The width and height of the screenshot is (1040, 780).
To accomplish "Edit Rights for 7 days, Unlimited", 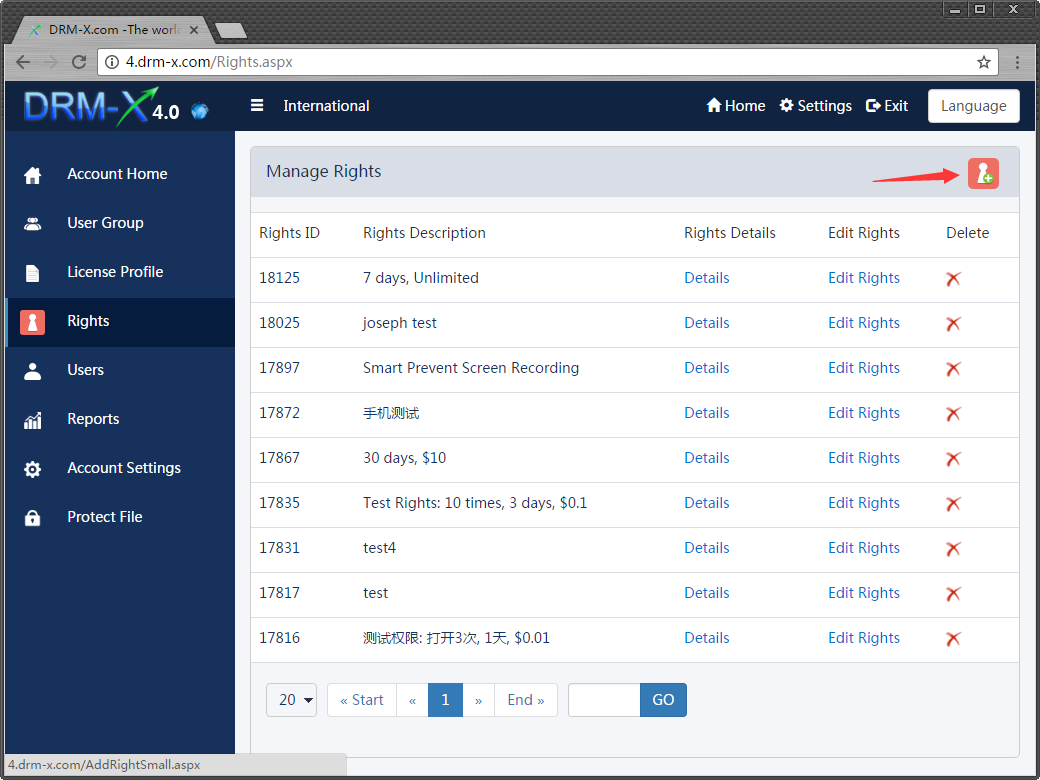I will (864, 278).
